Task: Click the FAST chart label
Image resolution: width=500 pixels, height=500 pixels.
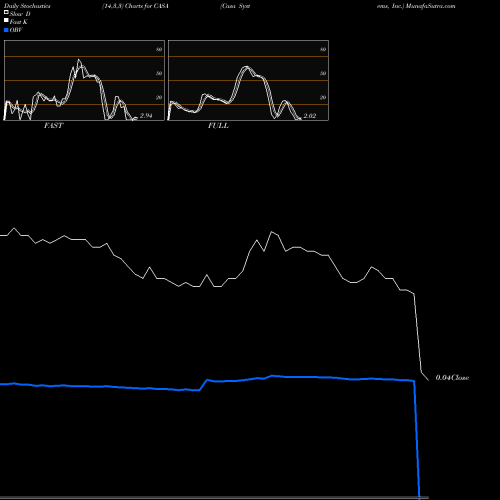Action: (x=53, y=126)
